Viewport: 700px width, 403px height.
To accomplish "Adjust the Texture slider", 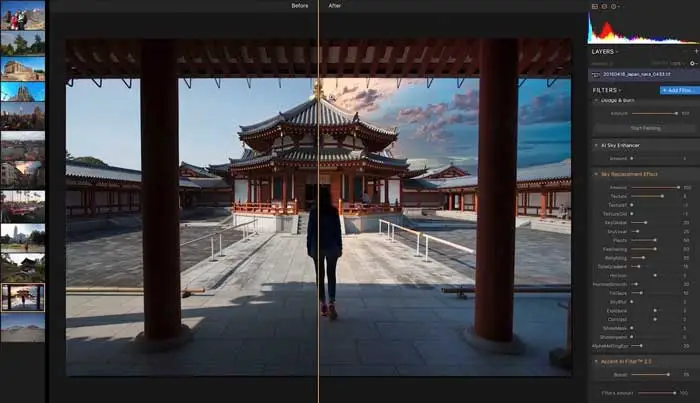I will pos(655,196).
